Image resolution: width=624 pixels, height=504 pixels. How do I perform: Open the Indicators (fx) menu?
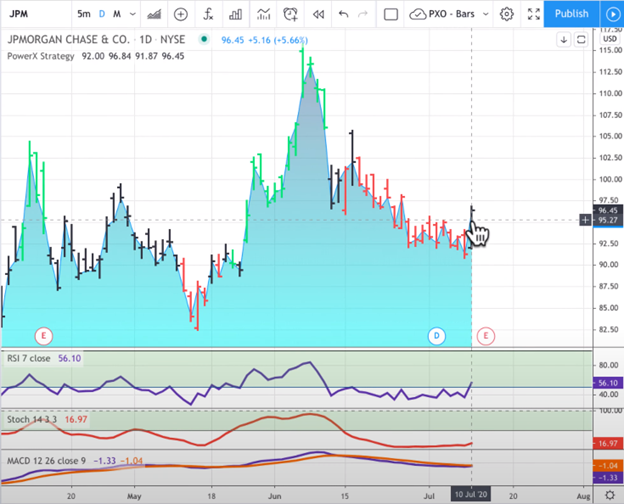tap(207, 14)
